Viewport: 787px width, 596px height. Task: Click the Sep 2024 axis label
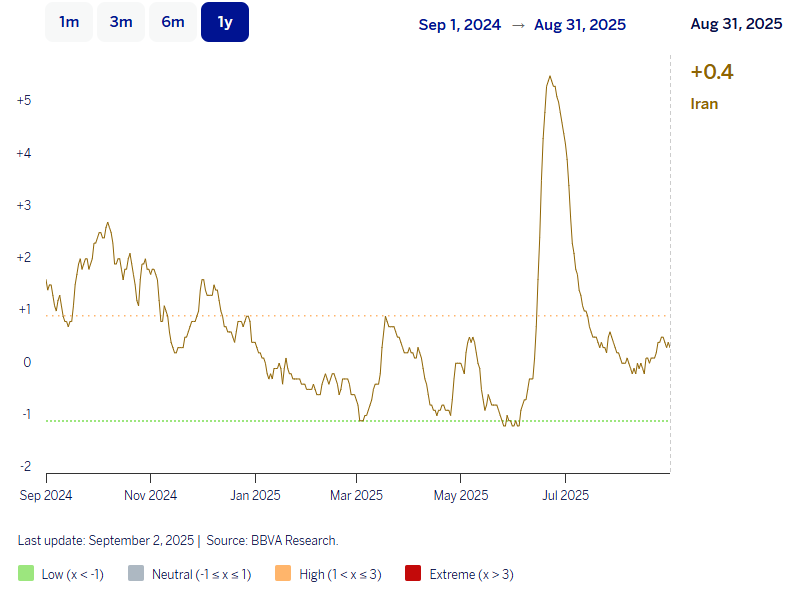(46, 496)
